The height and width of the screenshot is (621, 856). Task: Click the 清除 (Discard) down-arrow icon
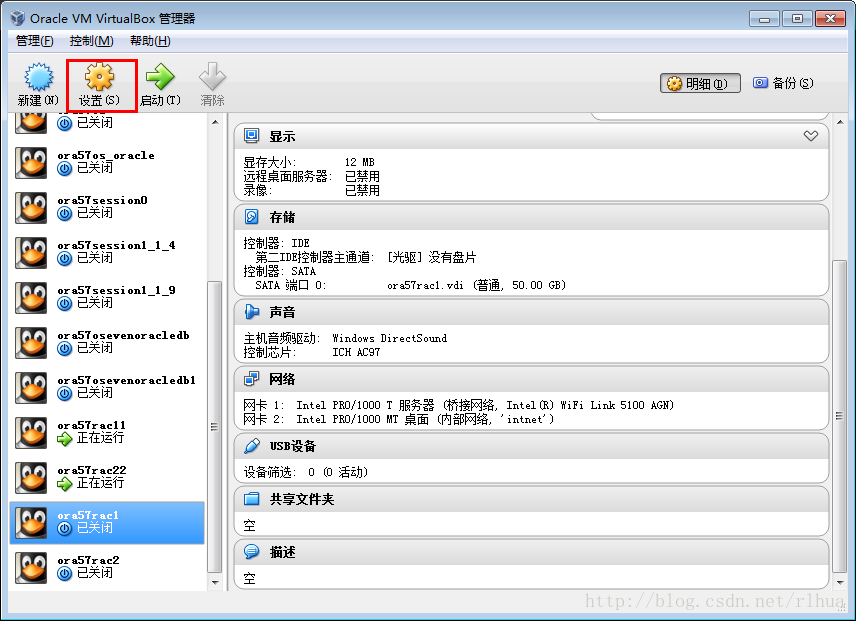(212, 76)
